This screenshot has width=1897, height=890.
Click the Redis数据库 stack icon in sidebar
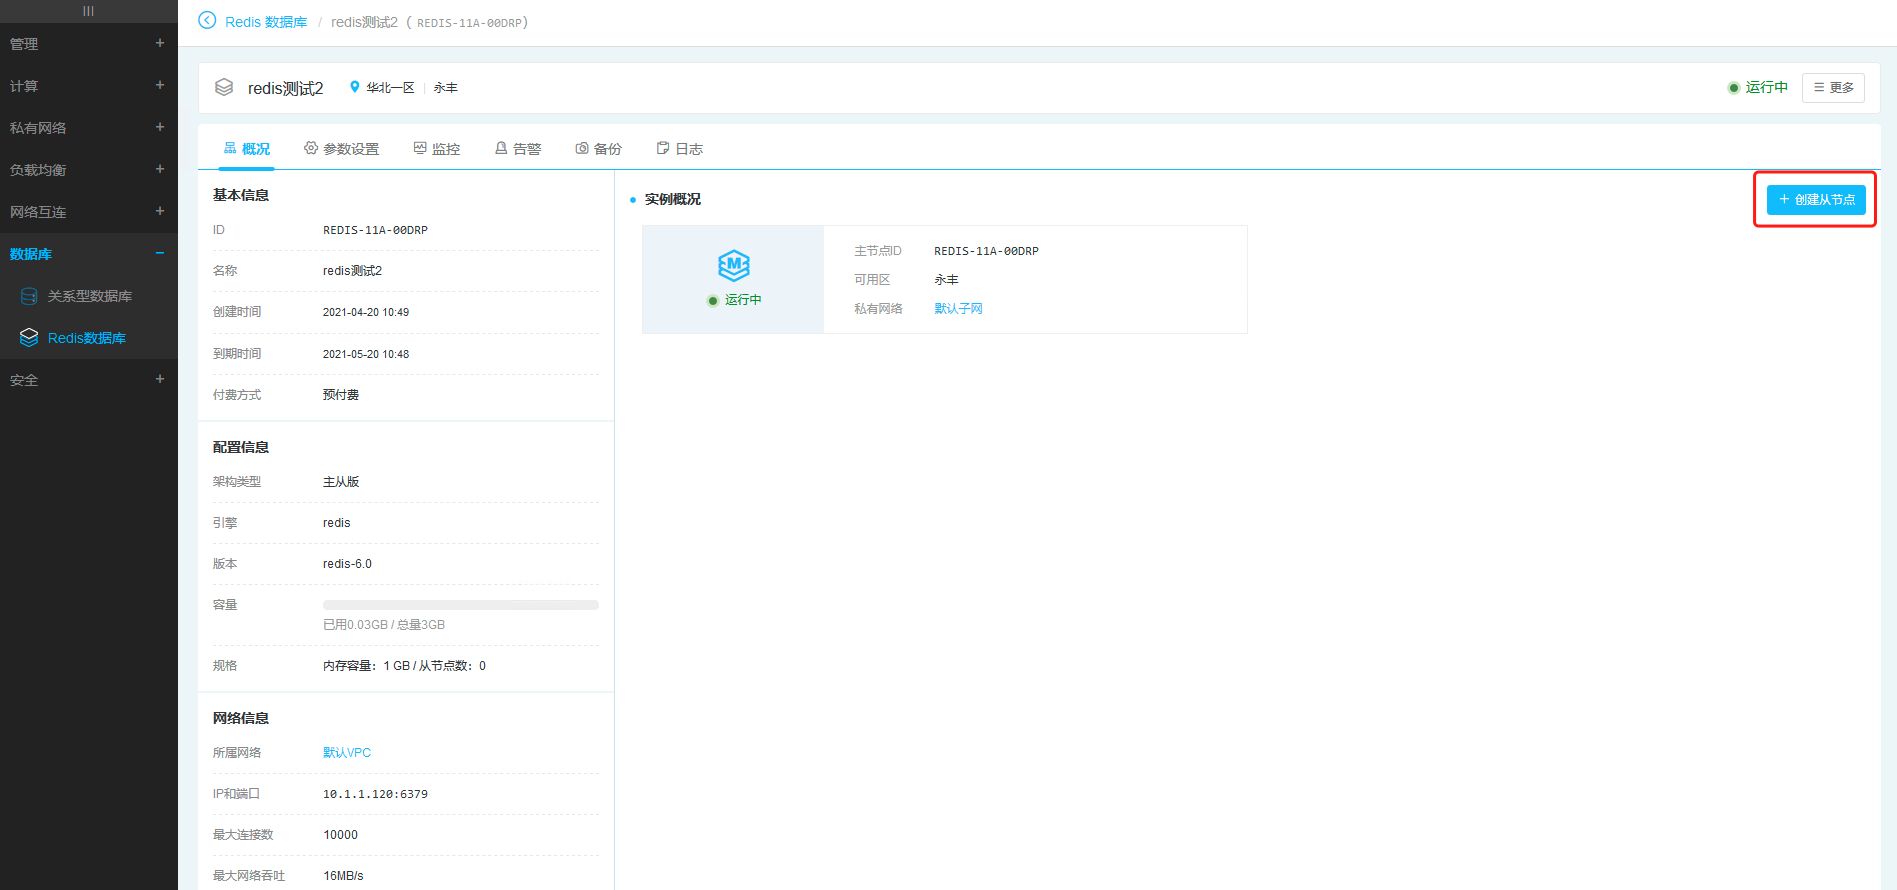(29, 338)
